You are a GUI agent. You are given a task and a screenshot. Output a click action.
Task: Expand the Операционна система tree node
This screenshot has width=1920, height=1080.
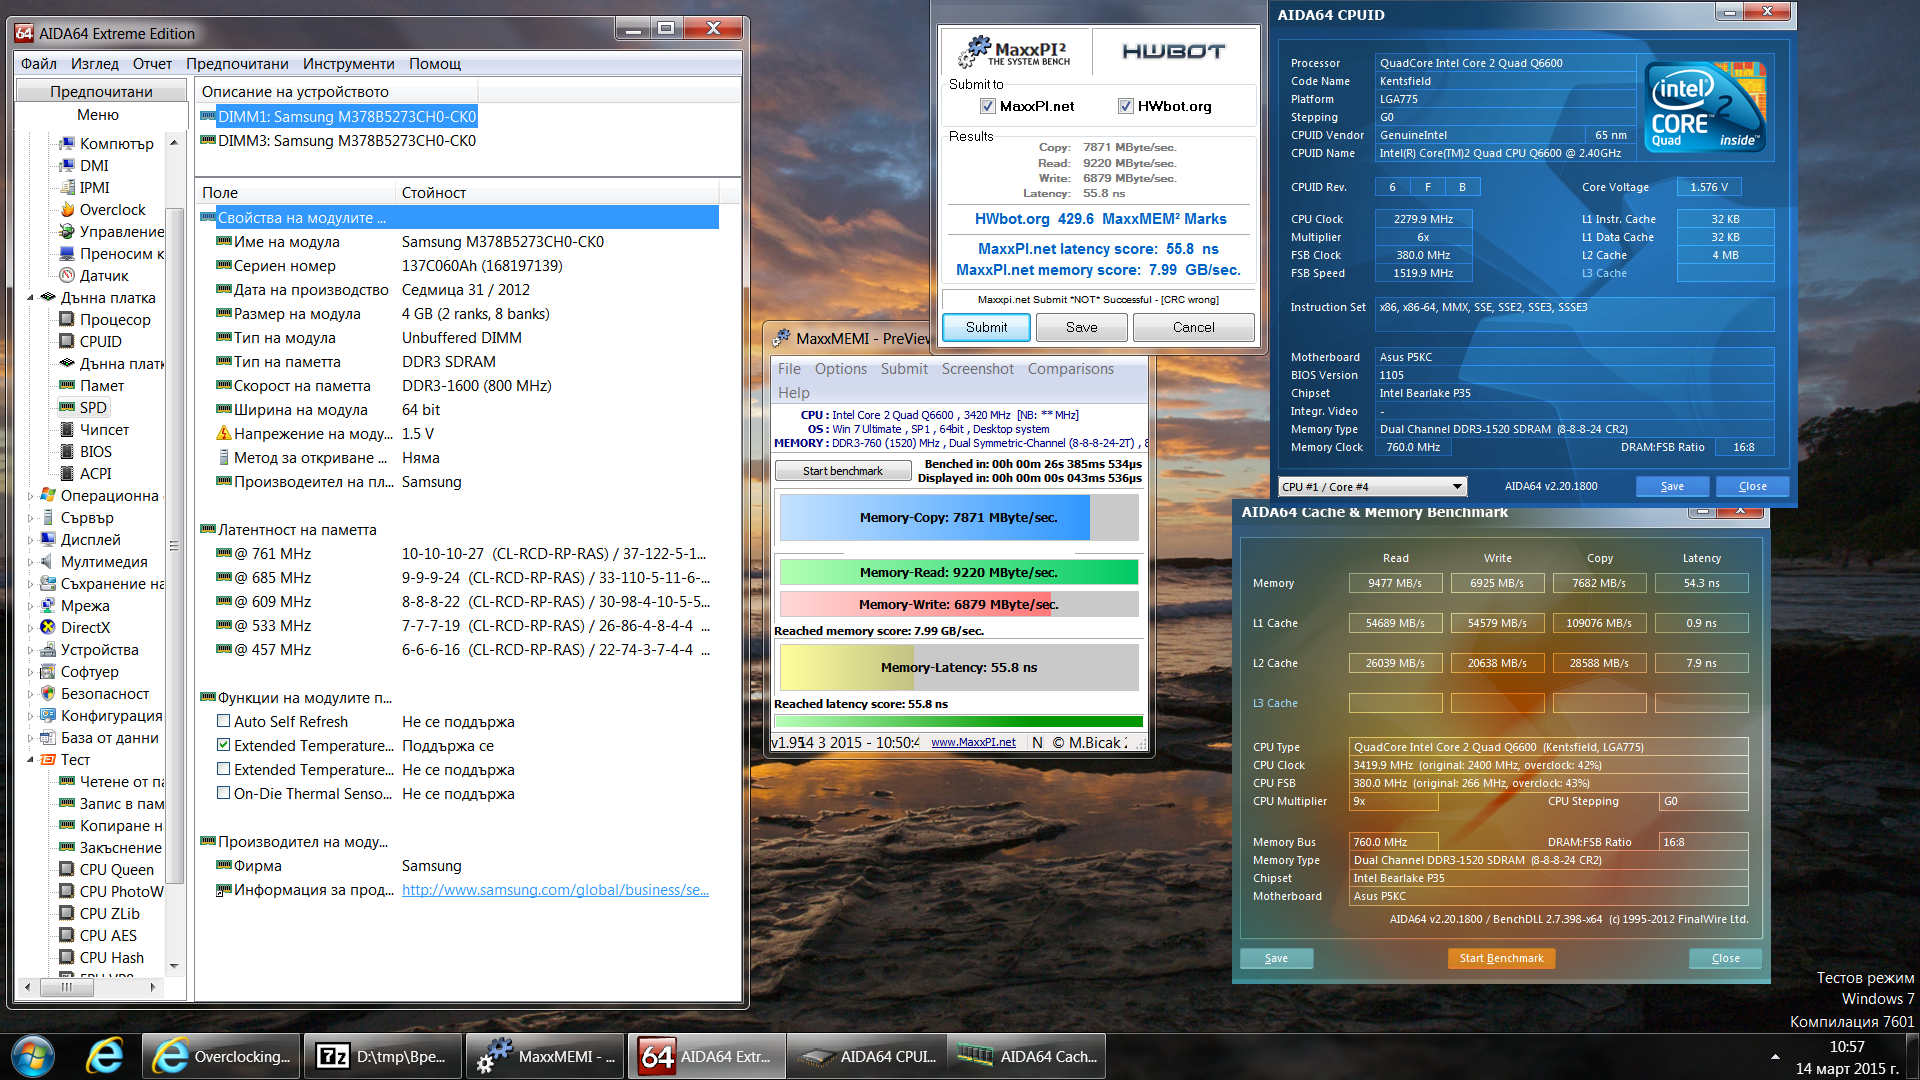[30, 496]
